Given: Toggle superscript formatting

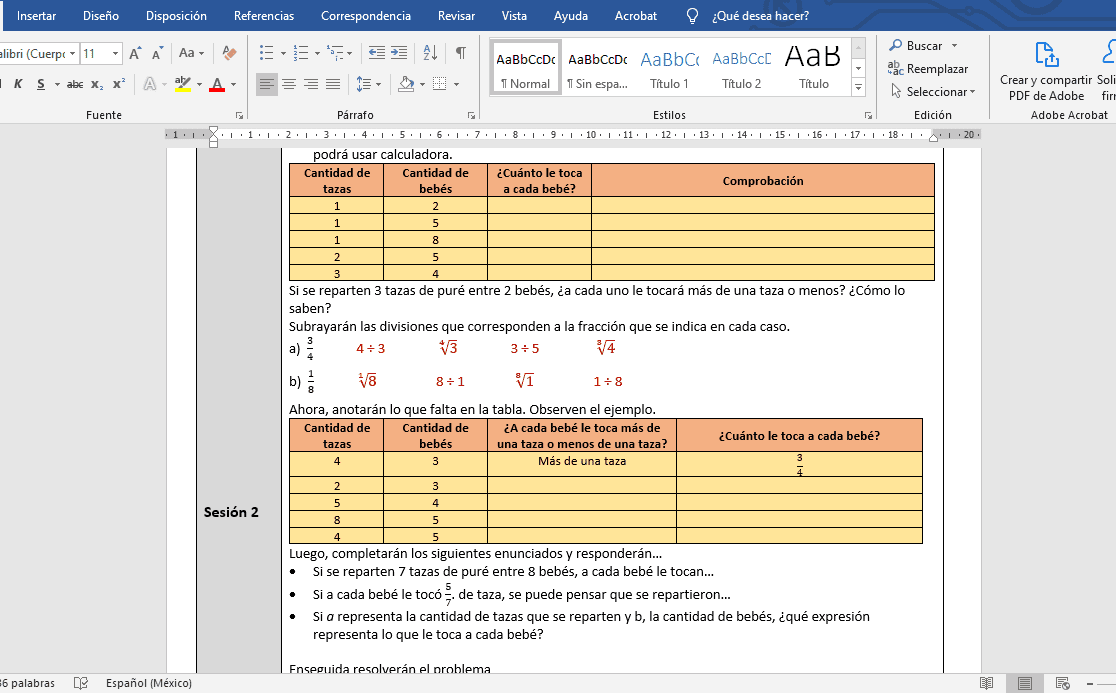Looking at the screenshot, I should tap(119, 84).
